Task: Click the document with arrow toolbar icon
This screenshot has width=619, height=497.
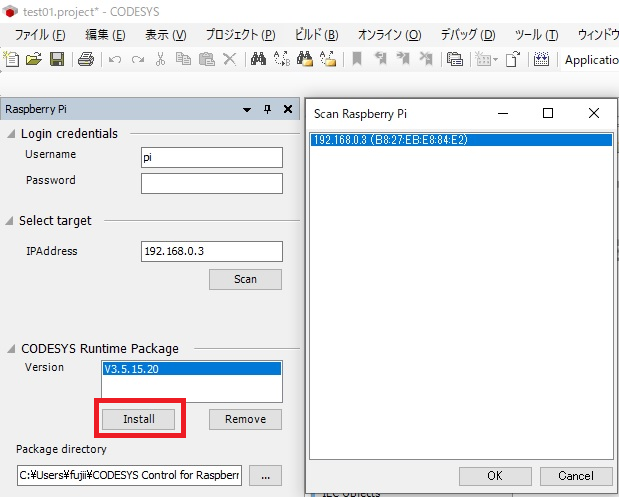Action: (x=513, y=59)
